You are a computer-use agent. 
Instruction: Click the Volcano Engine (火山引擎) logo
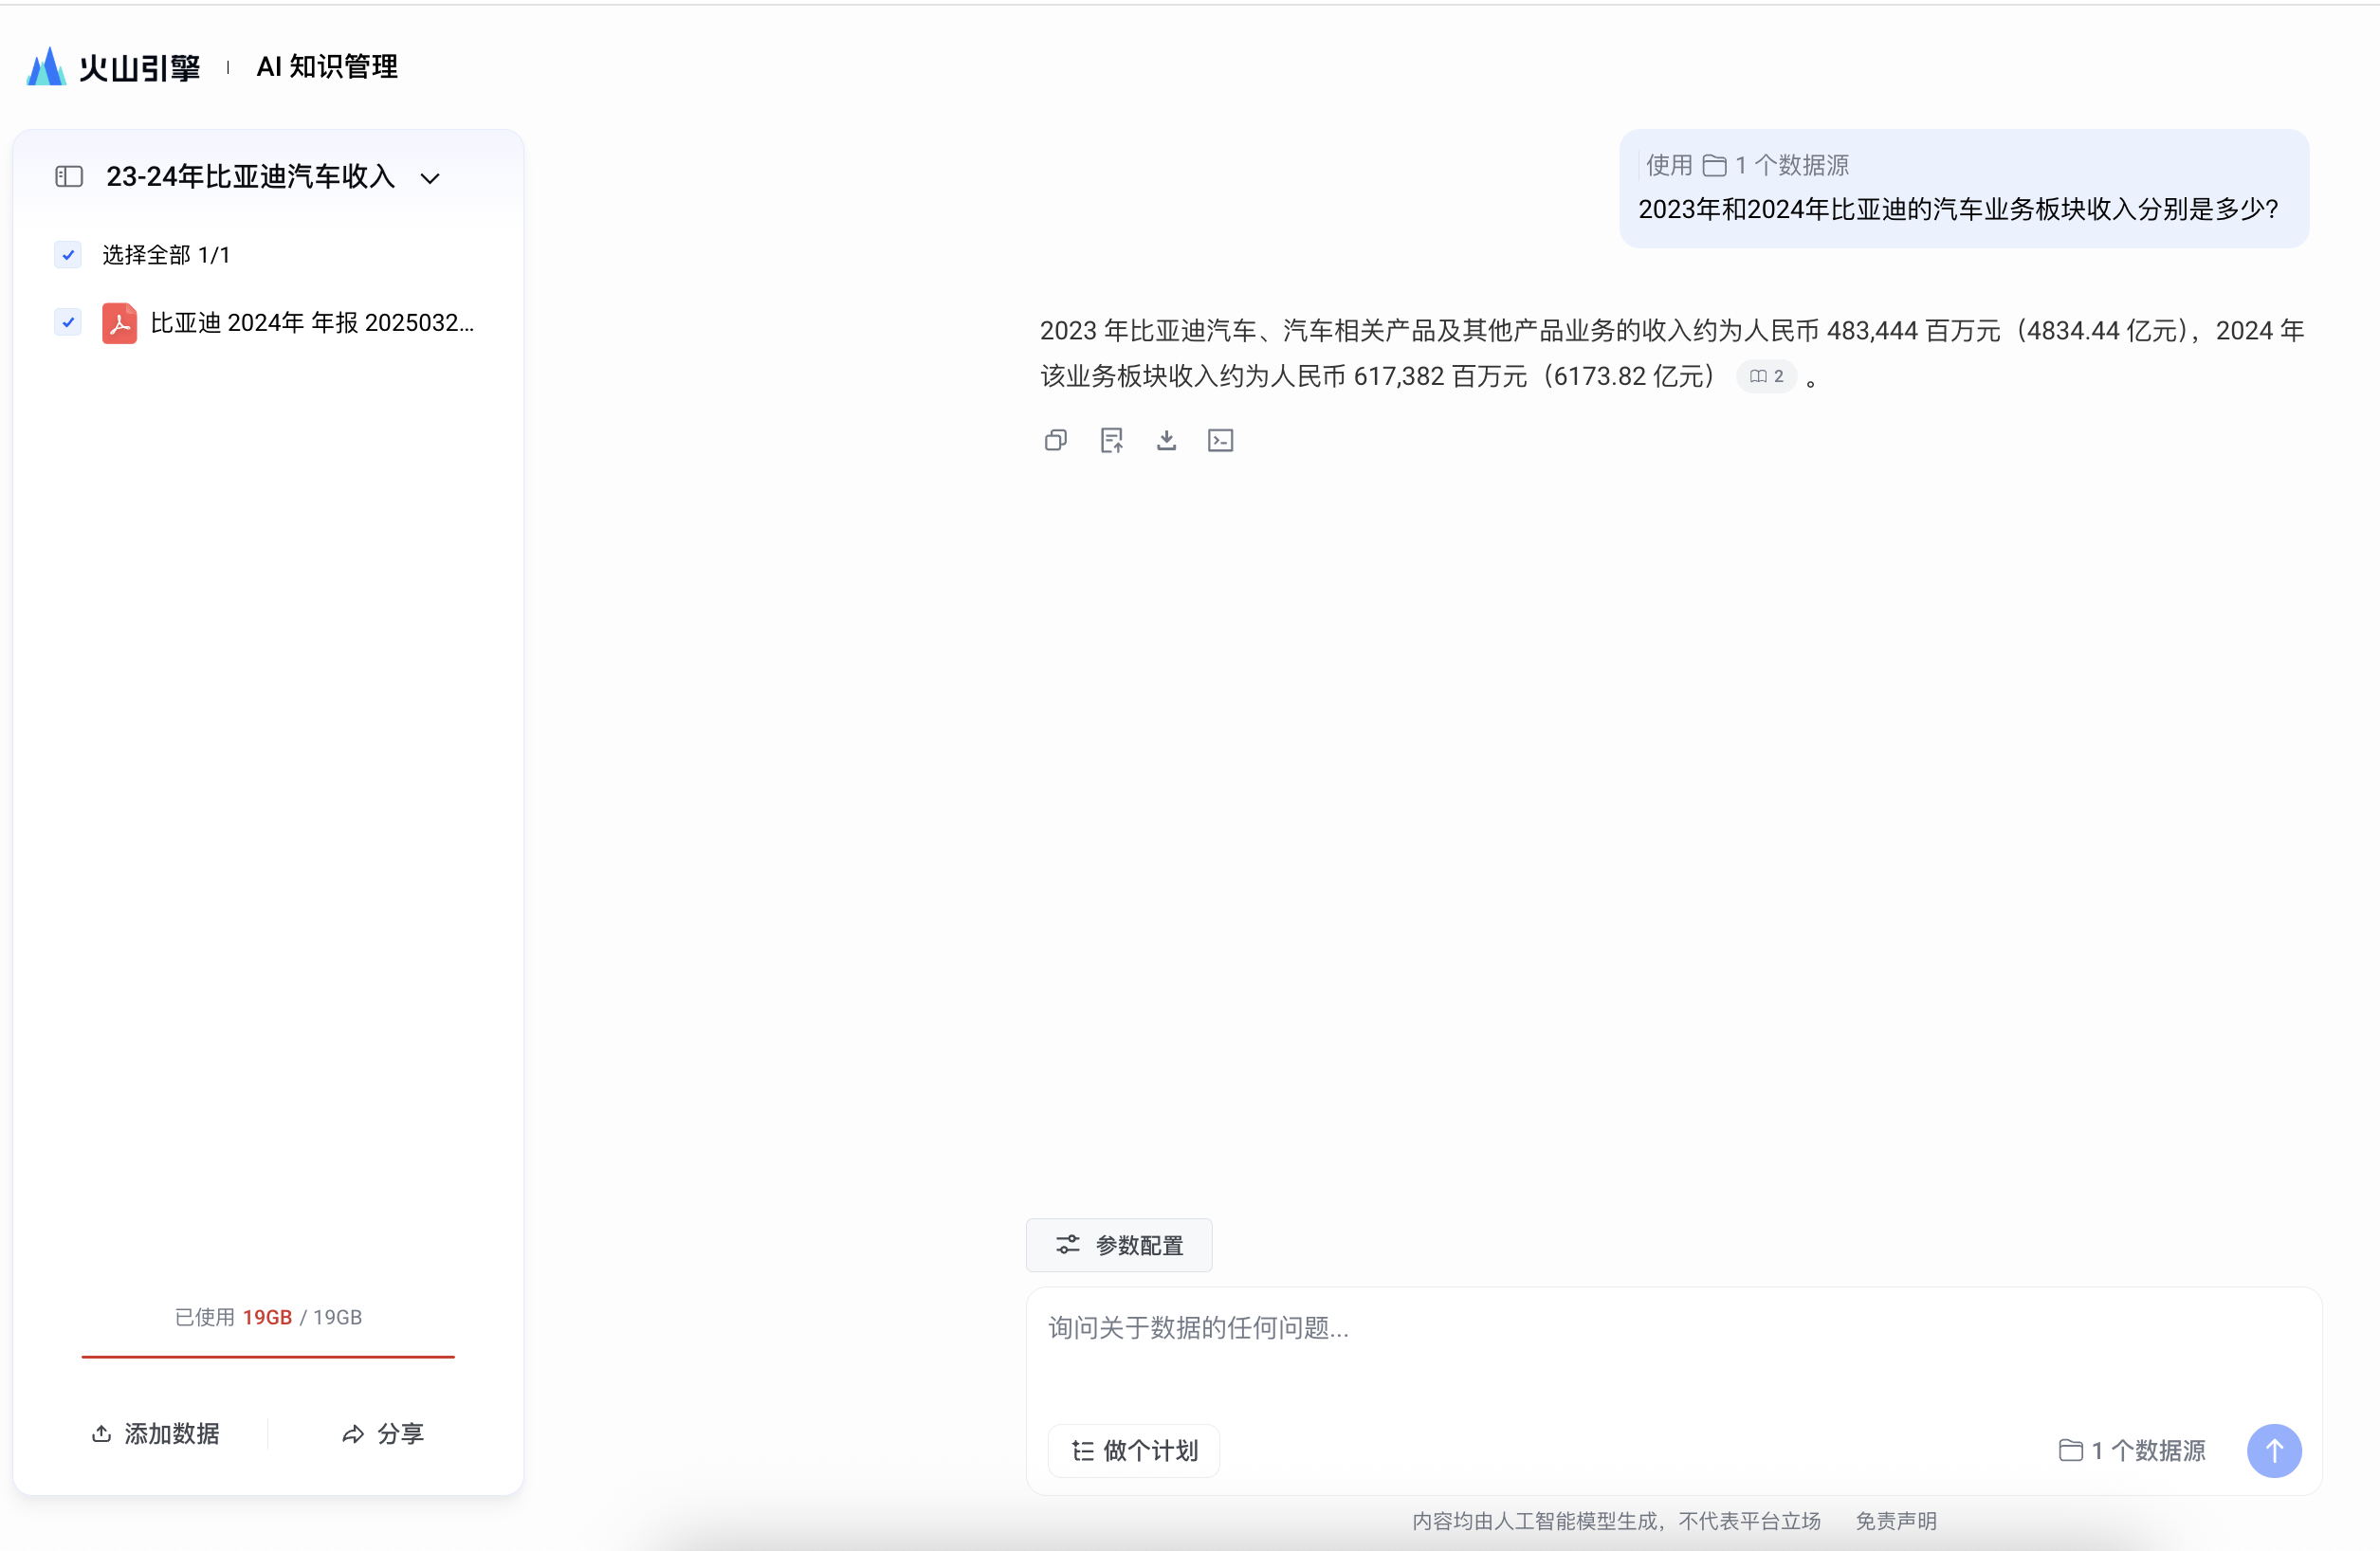point(113,67)
